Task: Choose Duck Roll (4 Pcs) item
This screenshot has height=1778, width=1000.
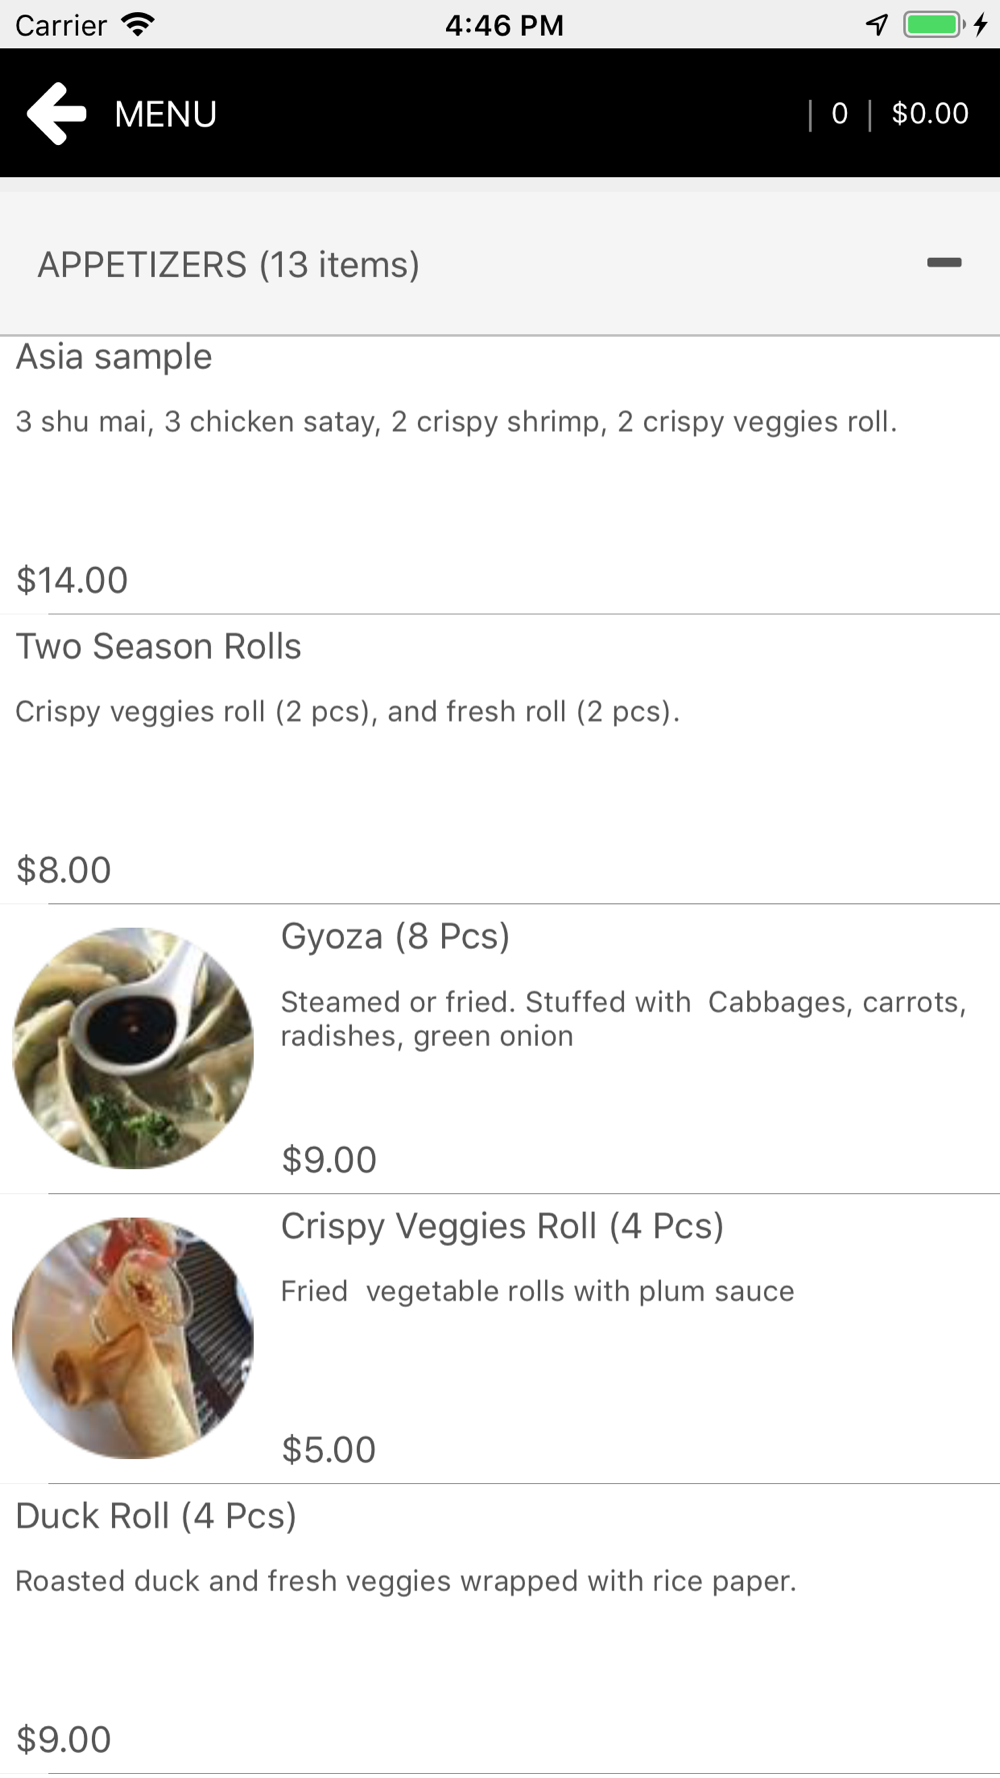Action: point(156,1517)
